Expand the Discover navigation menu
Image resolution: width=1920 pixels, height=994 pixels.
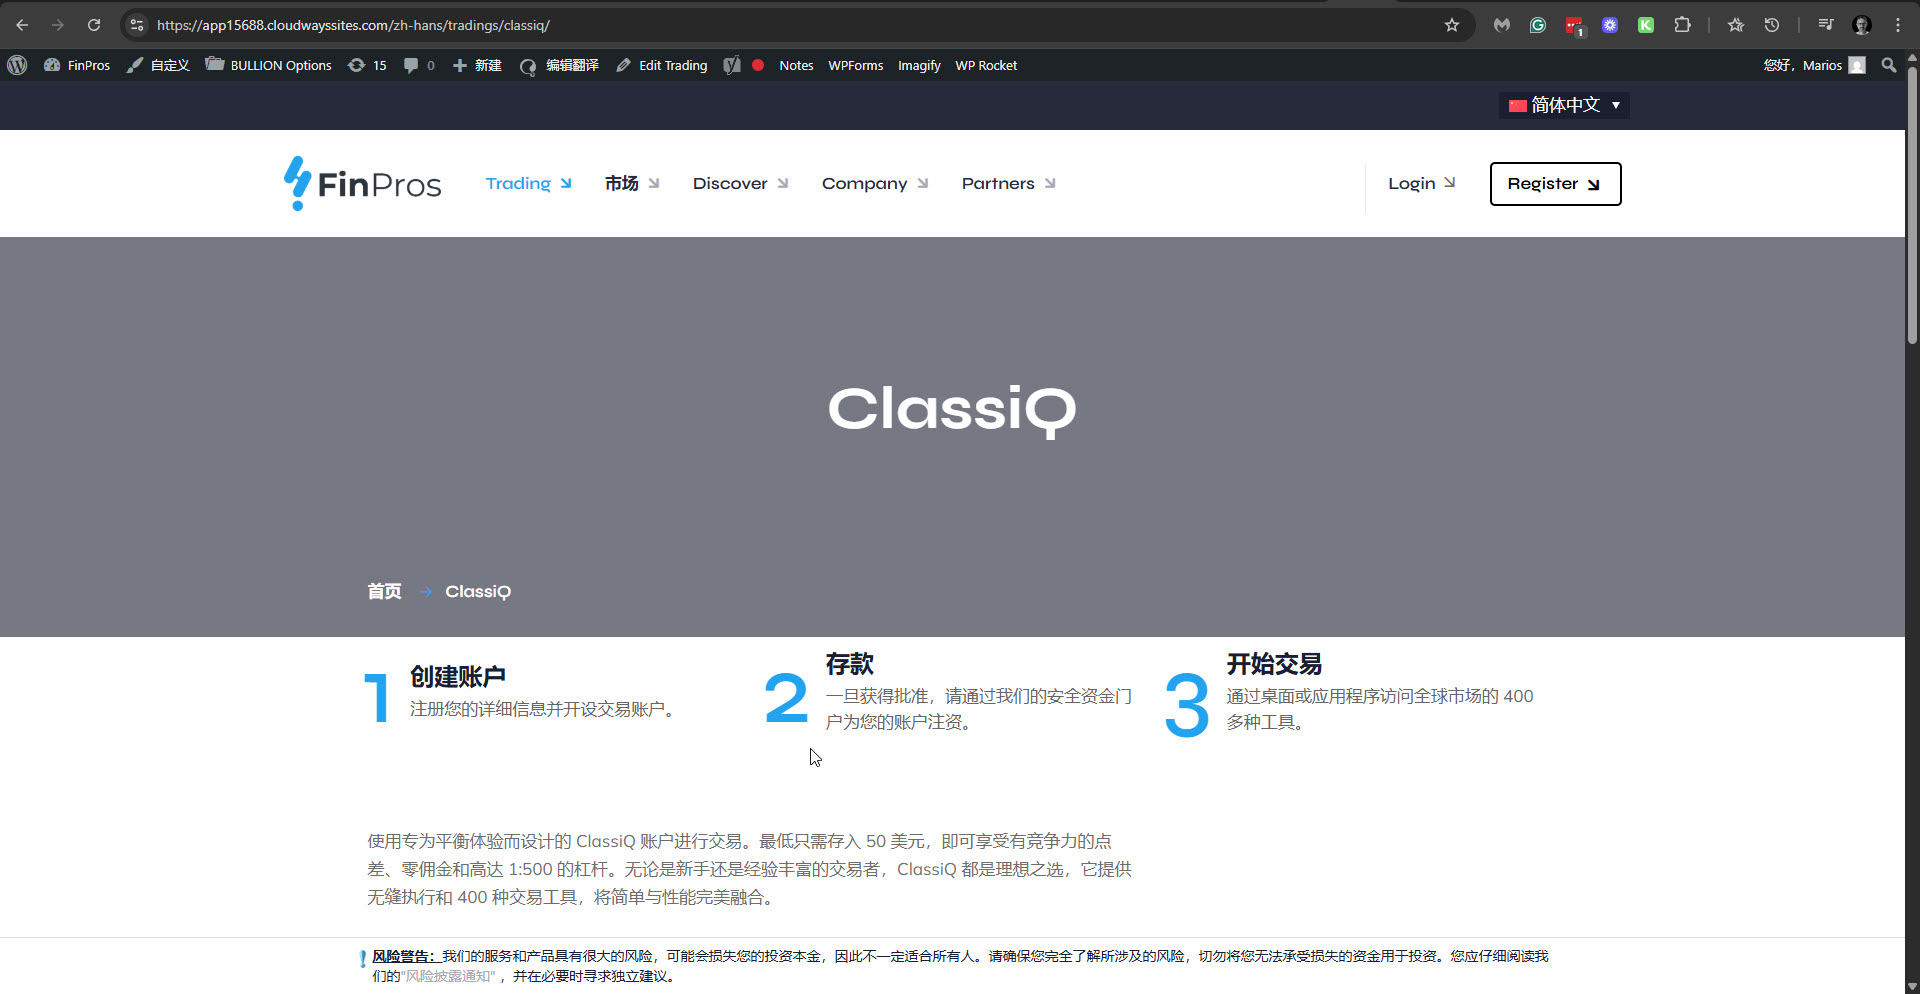[x=740, y=183]
